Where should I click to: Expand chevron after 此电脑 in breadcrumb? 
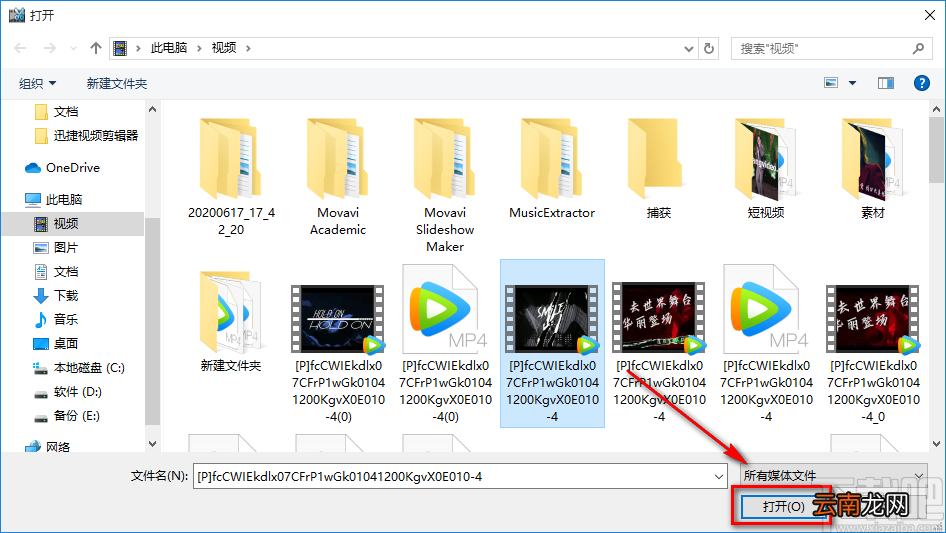pyautogui.click(x=199, y=48)
